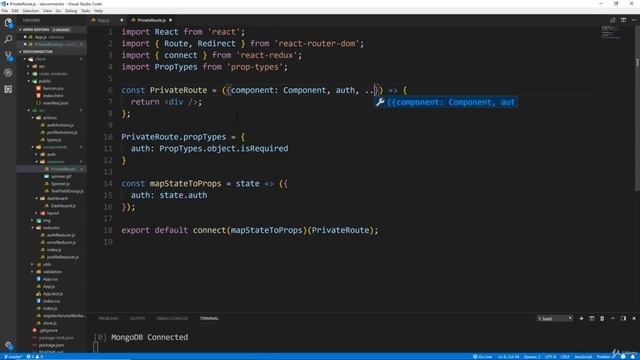Open authActions.js in the explorer

[51, 125]
